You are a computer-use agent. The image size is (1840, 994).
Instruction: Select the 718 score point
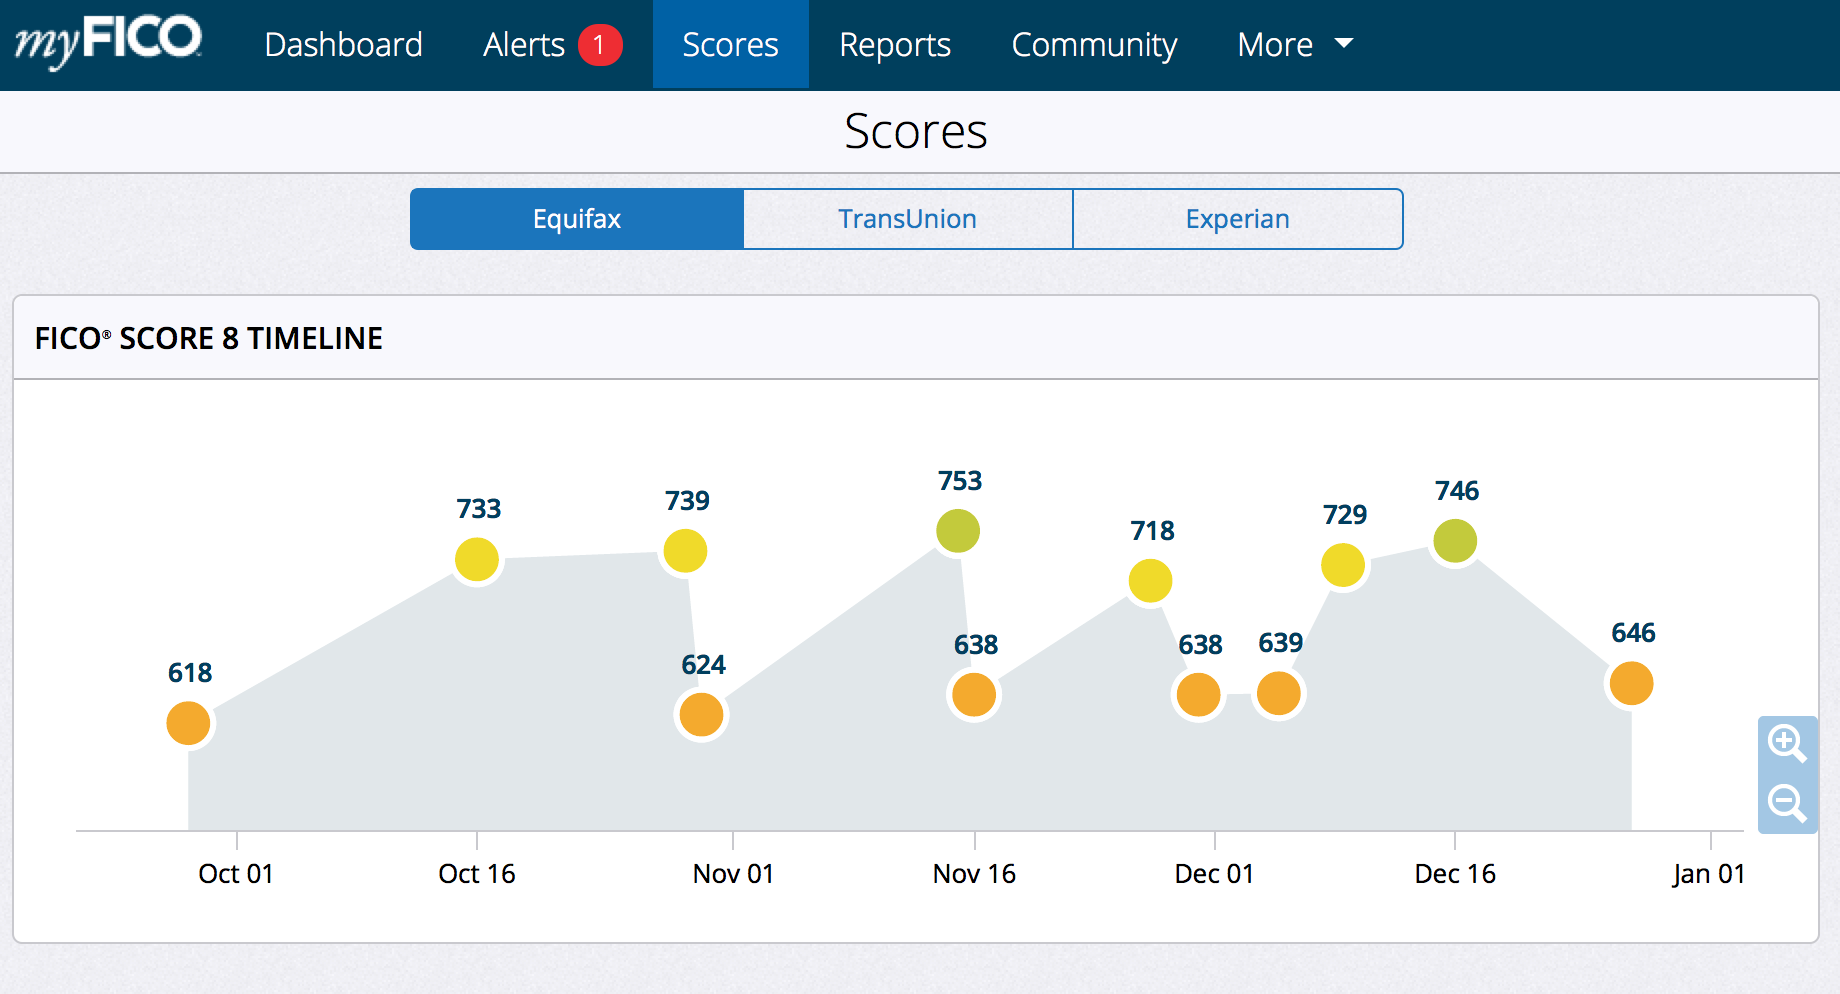1150,581
